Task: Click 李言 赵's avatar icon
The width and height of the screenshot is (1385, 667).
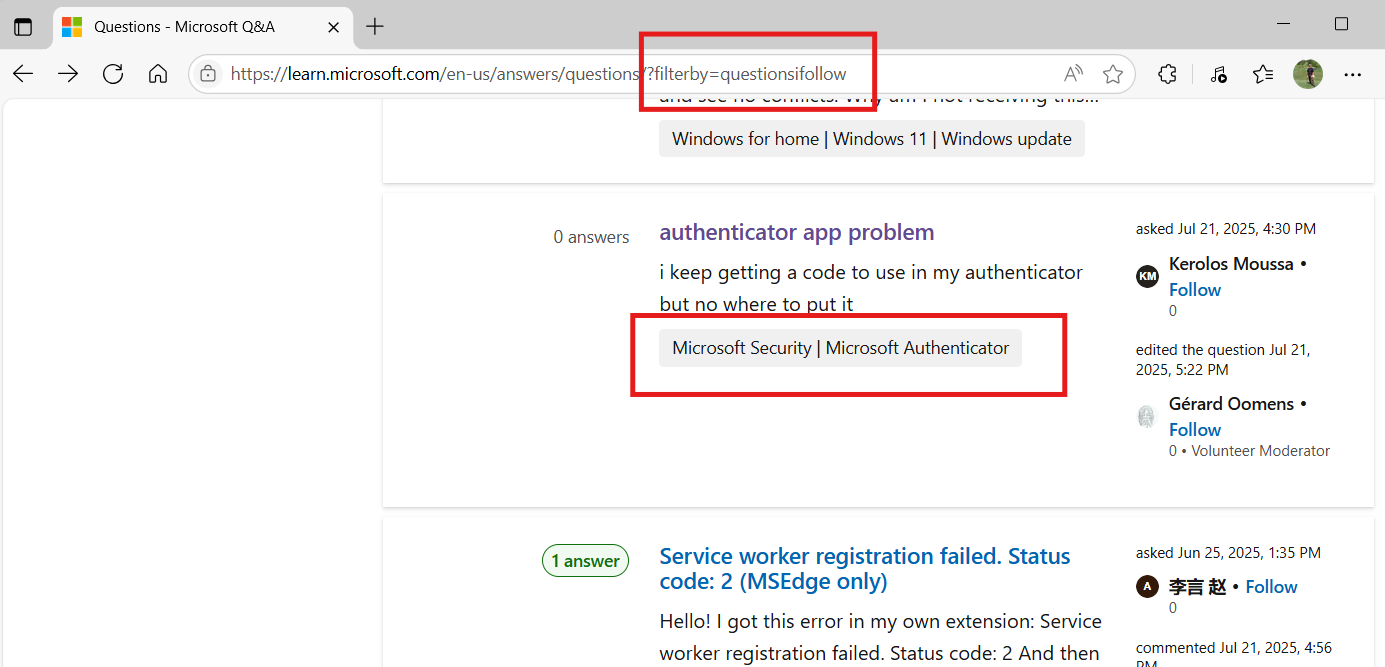Action: (x=1148, y=587)
